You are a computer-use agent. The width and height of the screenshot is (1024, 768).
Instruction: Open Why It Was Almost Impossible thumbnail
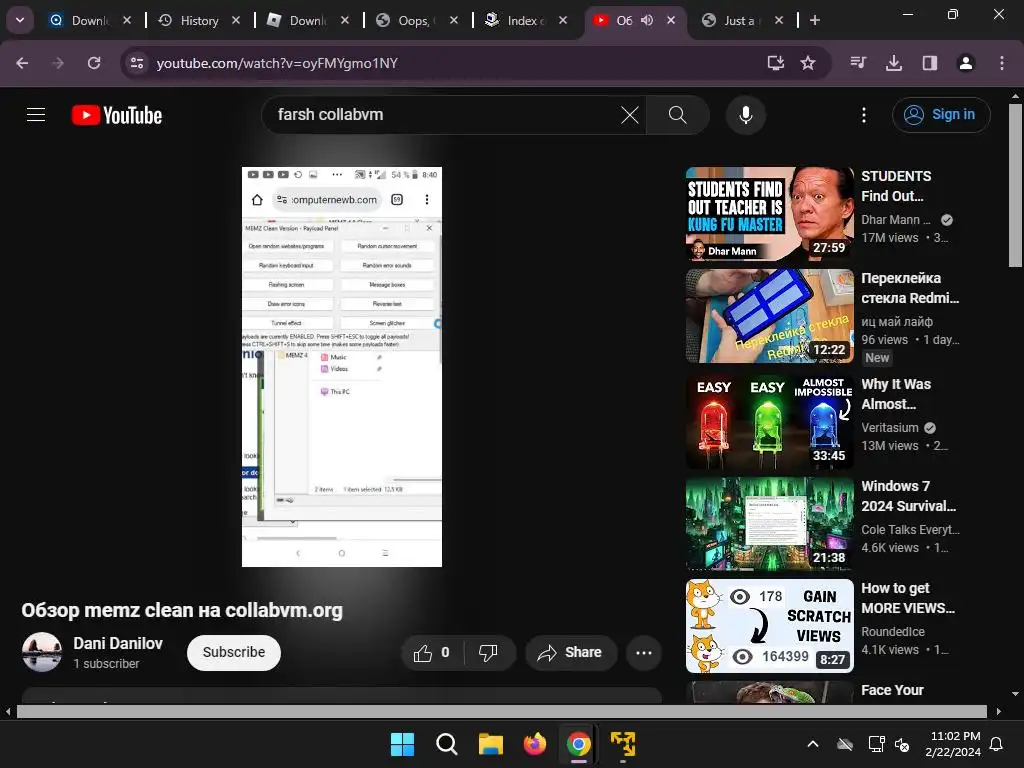(x=769, y=421)
